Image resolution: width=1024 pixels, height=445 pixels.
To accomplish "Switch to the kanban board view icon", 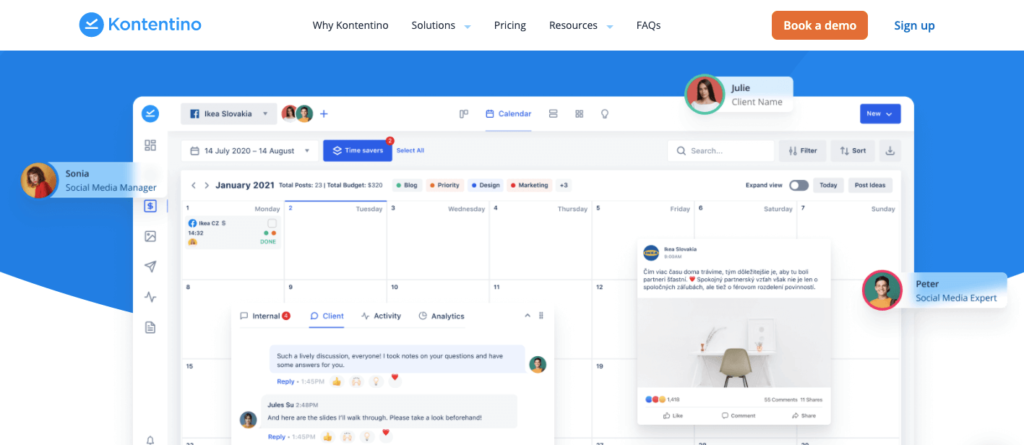I will coord(464,114).
